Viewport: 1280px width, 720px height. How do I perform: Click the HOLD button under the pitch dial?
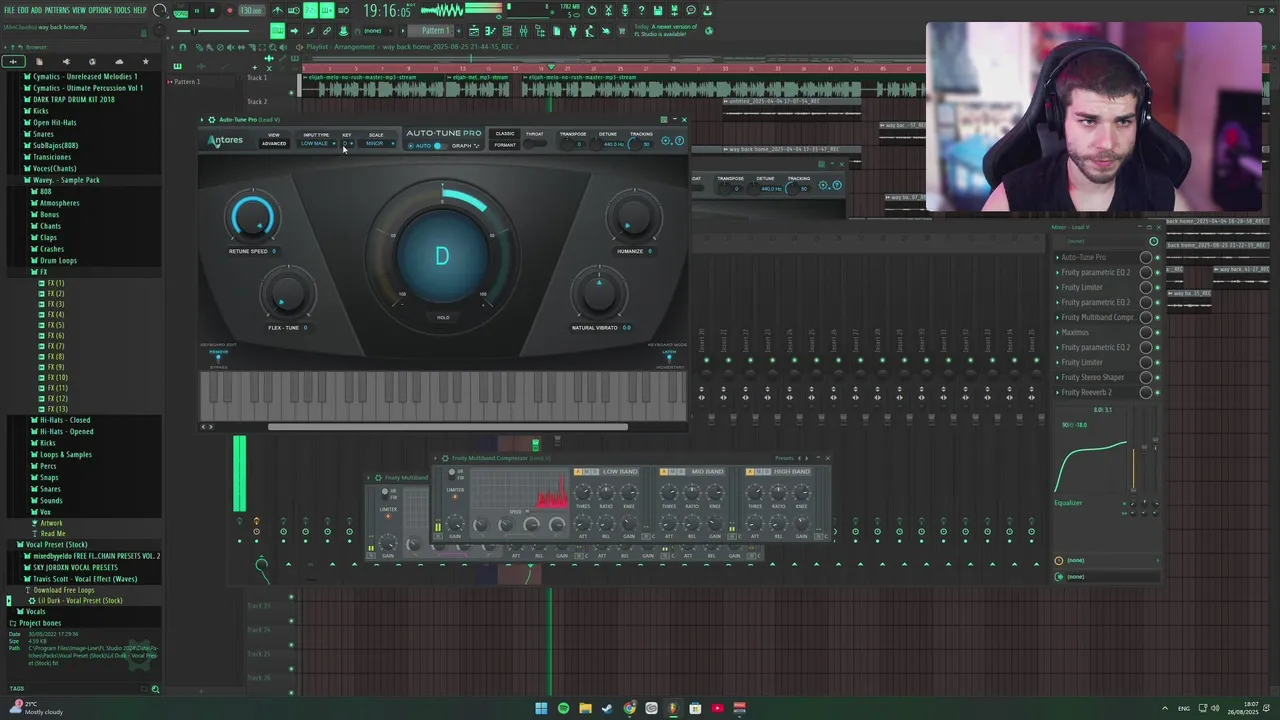(443, 317)
